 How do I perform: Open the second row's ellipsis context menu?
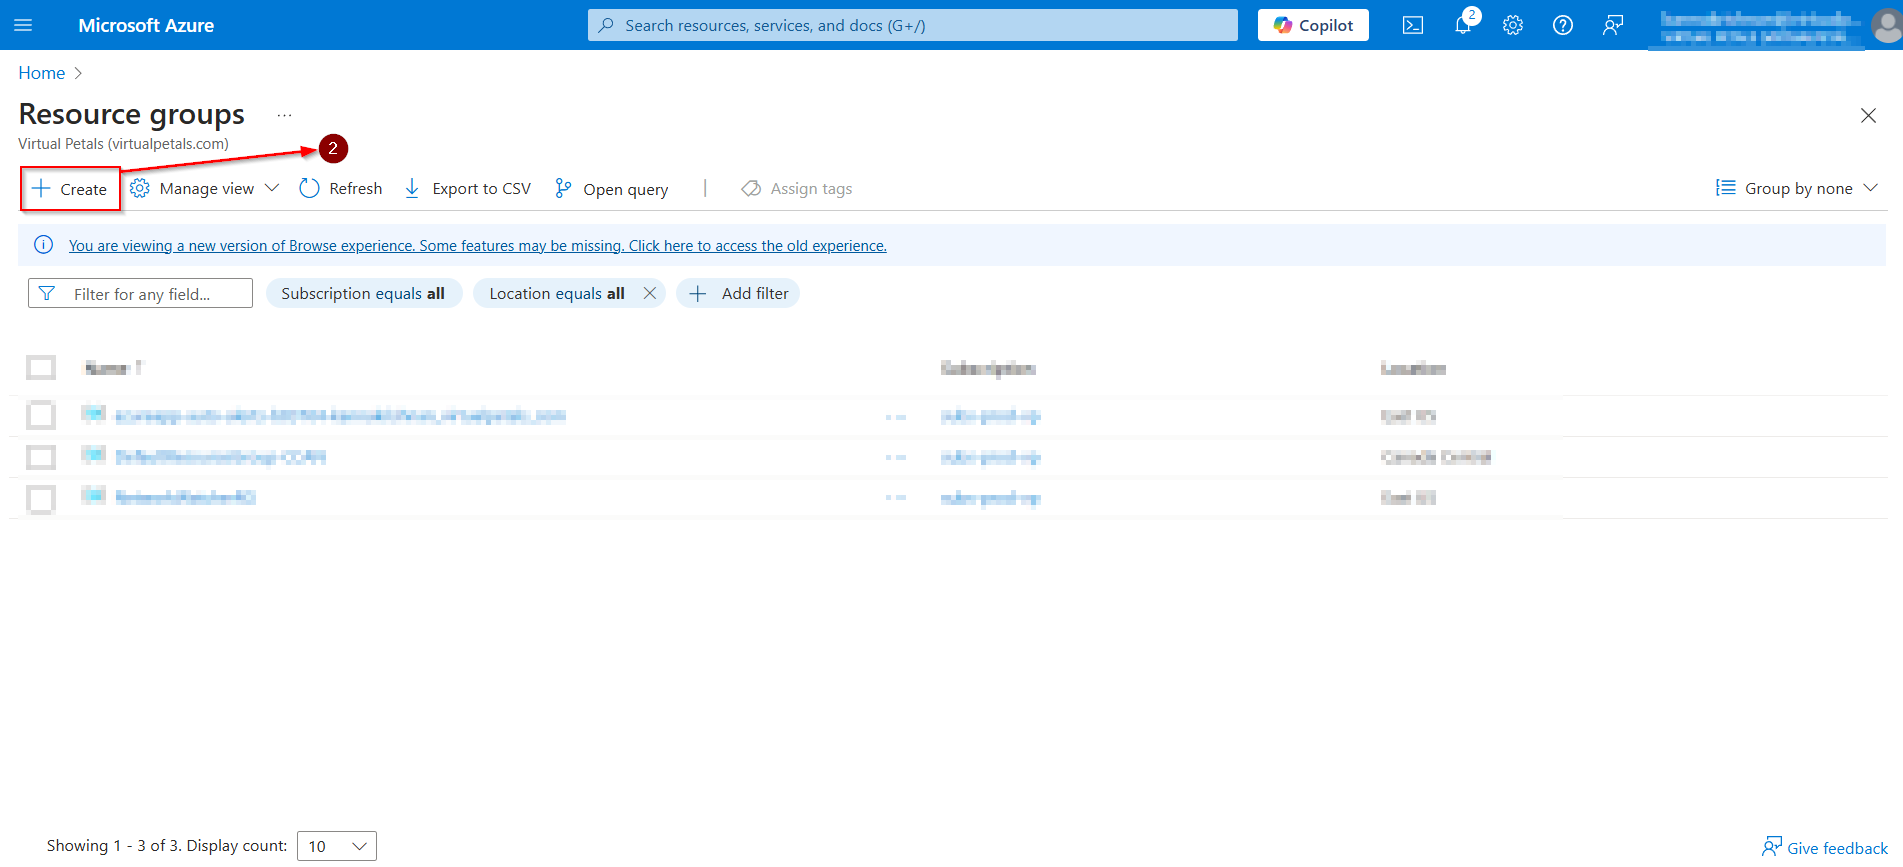coord(896,457)
